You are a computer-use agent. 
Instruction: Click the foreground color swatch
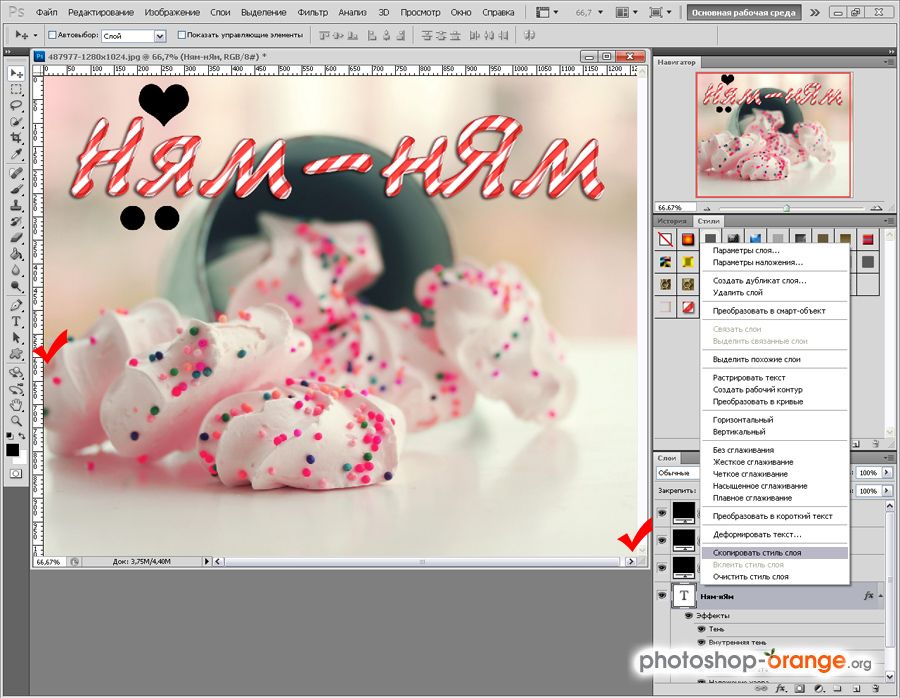(12, 450)
